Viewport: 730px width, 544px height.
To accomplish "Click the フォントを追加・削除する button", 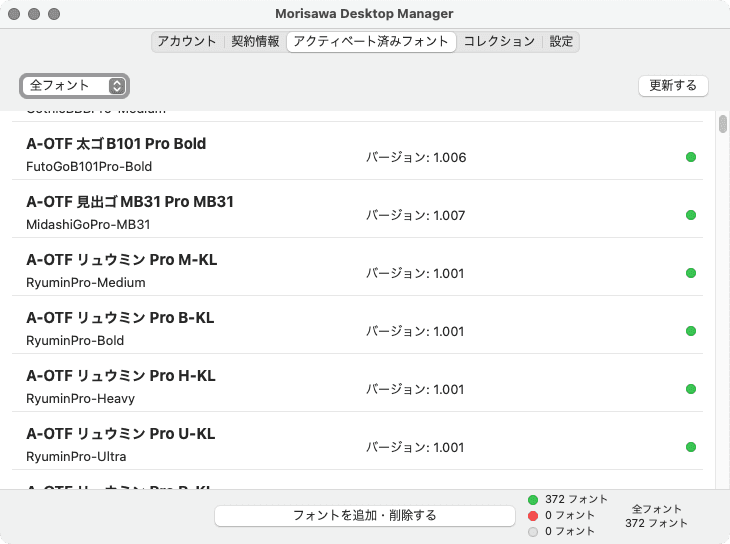I will point(364,515).
